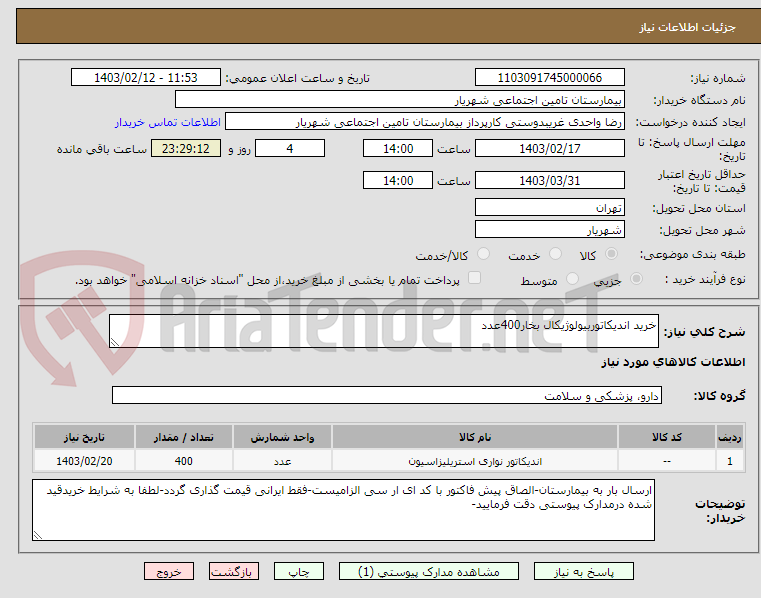761x598 pixels.
Task: Click the response deadline date 1403/02/17
Action: click(549, 148)
